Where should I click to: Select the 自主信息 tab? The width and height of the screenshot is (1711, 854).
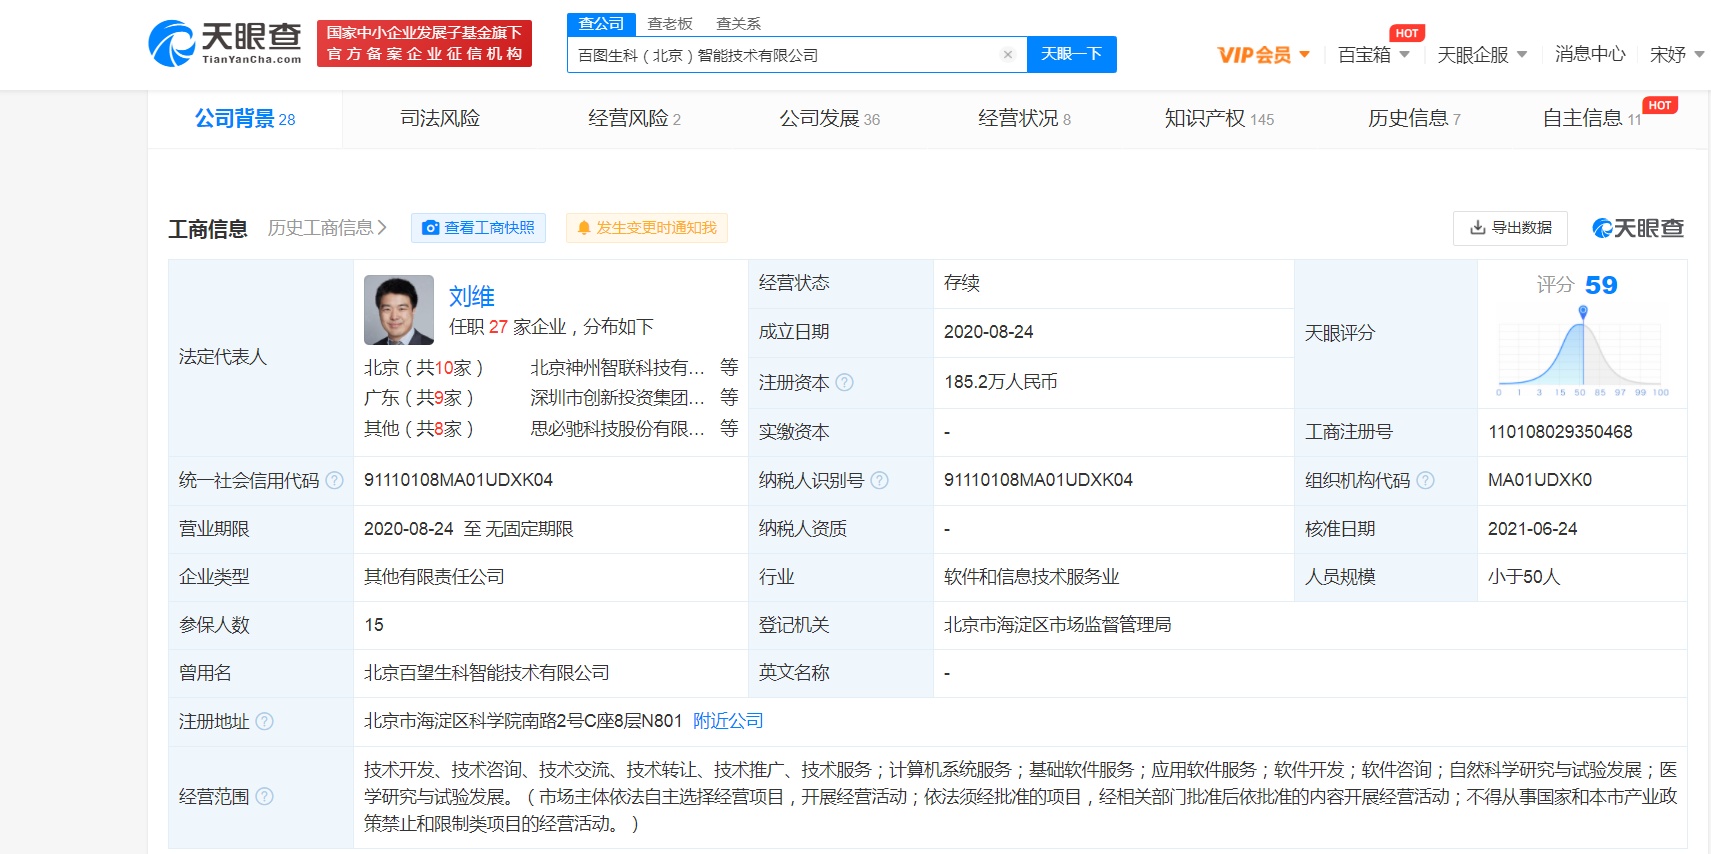coord(1591,118)
